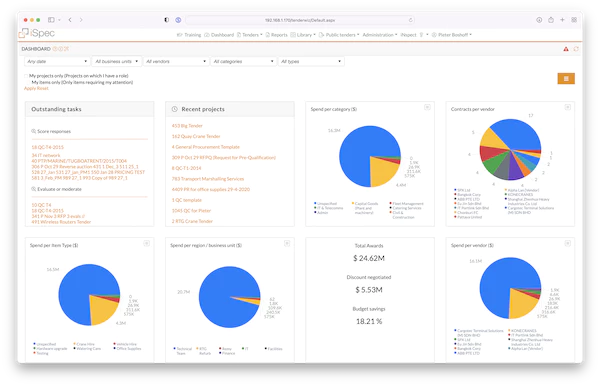Open the 162 Quay Crane Tender project
This screenshot has width=600, height=386.
196,136
